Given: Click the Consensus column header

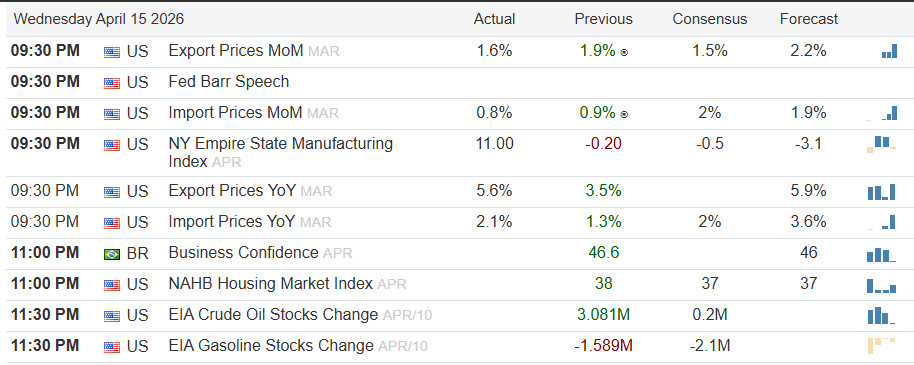Looking at the screenshot, I should (x=709, y=19).
